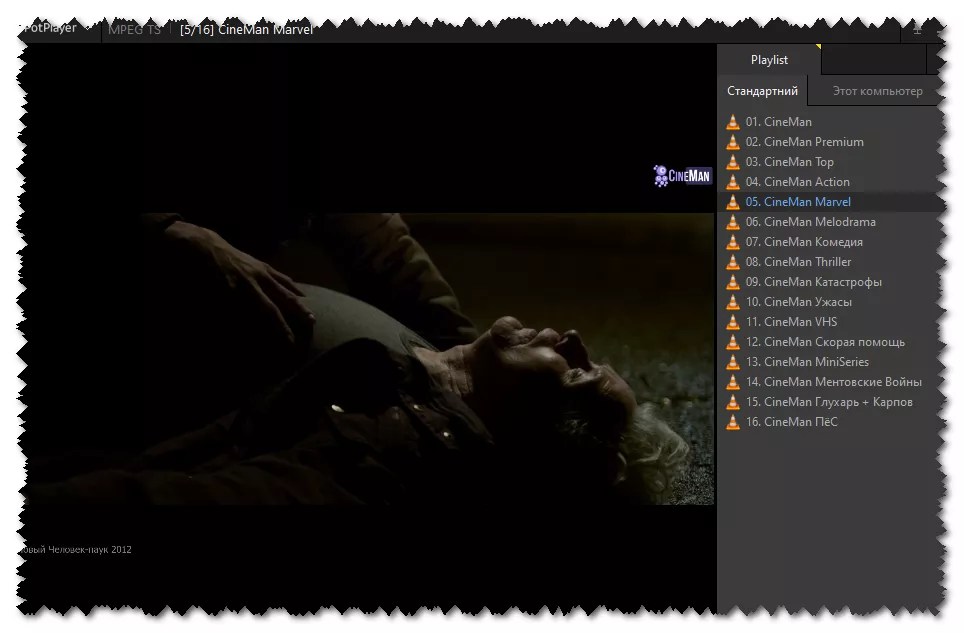Image resolution: width=964 pixels, height=633 pixels.
Task: Click the cone icon next to 16. CineMan ПёС
Action: pyautogui.click(x=732, y=422)
